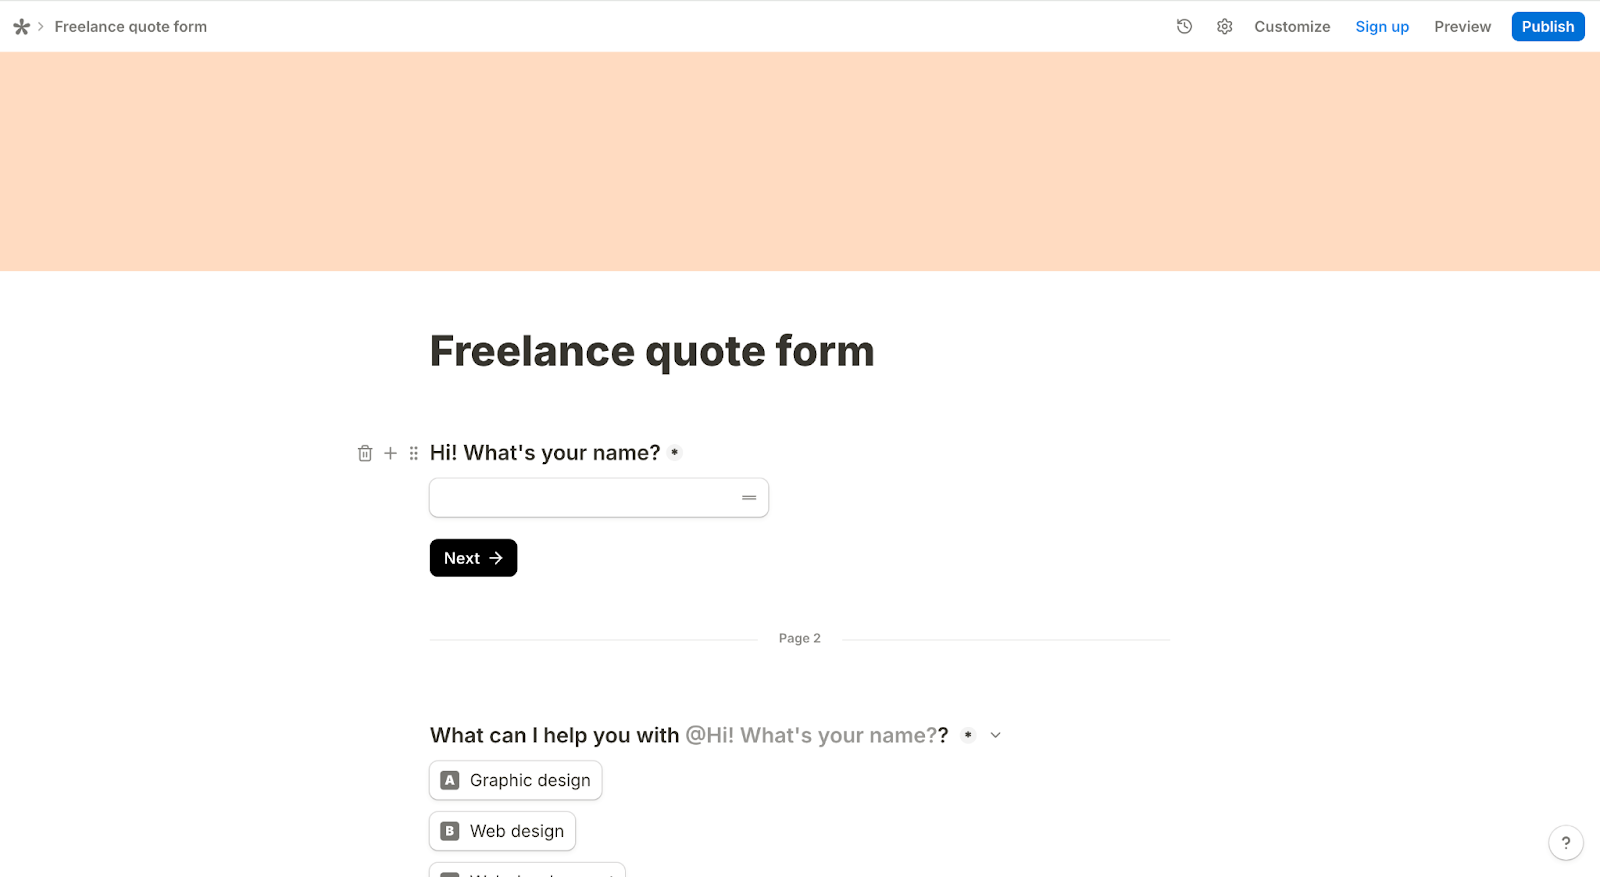Toggle the required asterisk on the name question
This screenshot has width=1600, height=877.
click(x=674, y=452)
